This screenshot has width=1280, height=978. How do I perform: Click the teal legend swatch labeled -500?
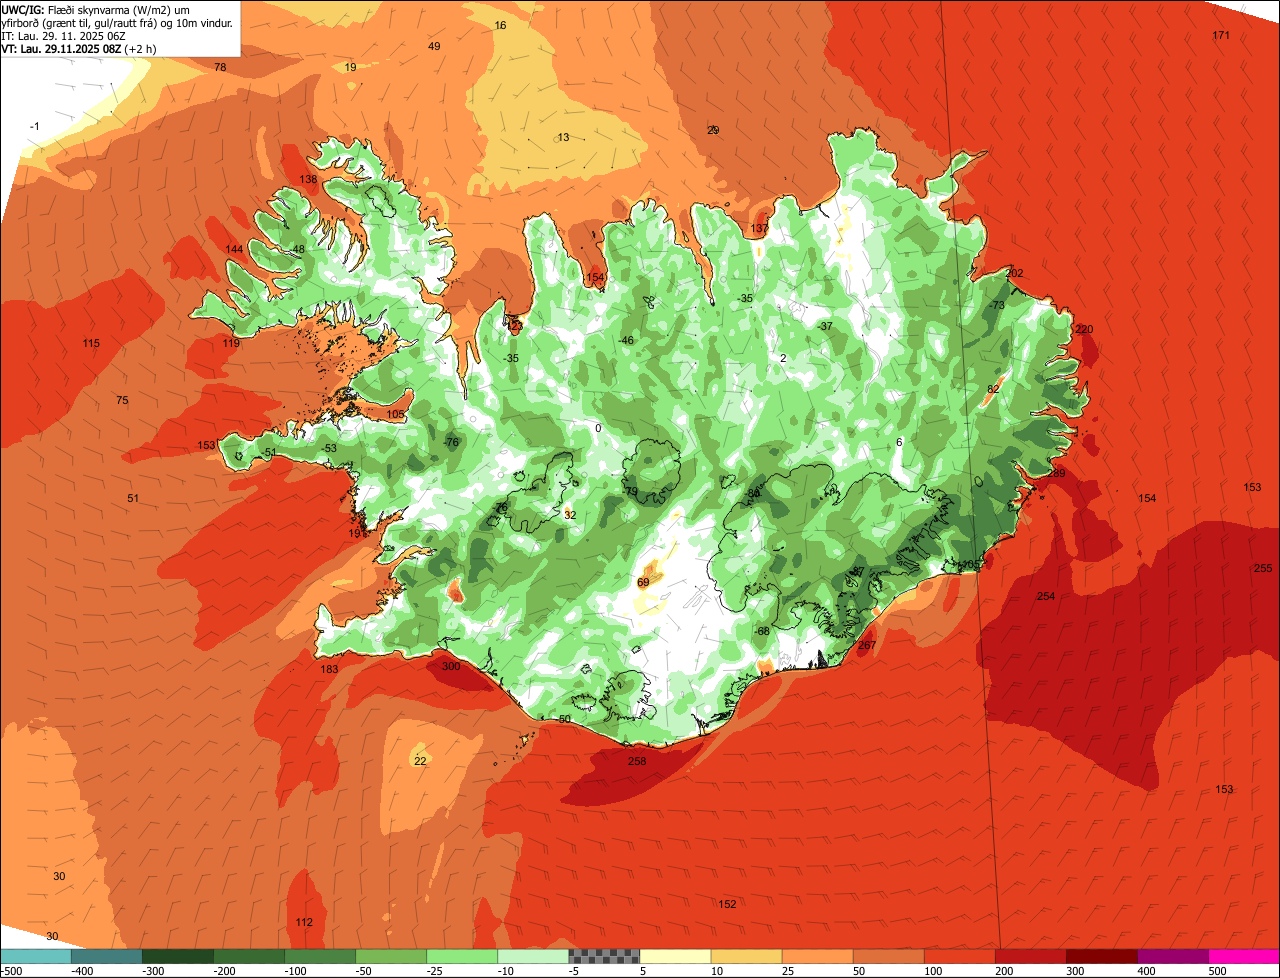[35, 956]
